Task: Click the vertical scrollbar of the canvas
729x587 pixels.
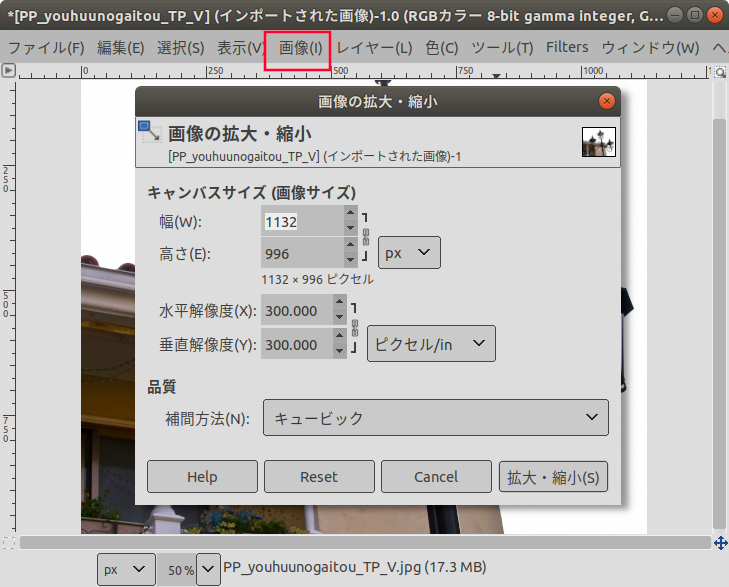Action: [x=719, y=324]
